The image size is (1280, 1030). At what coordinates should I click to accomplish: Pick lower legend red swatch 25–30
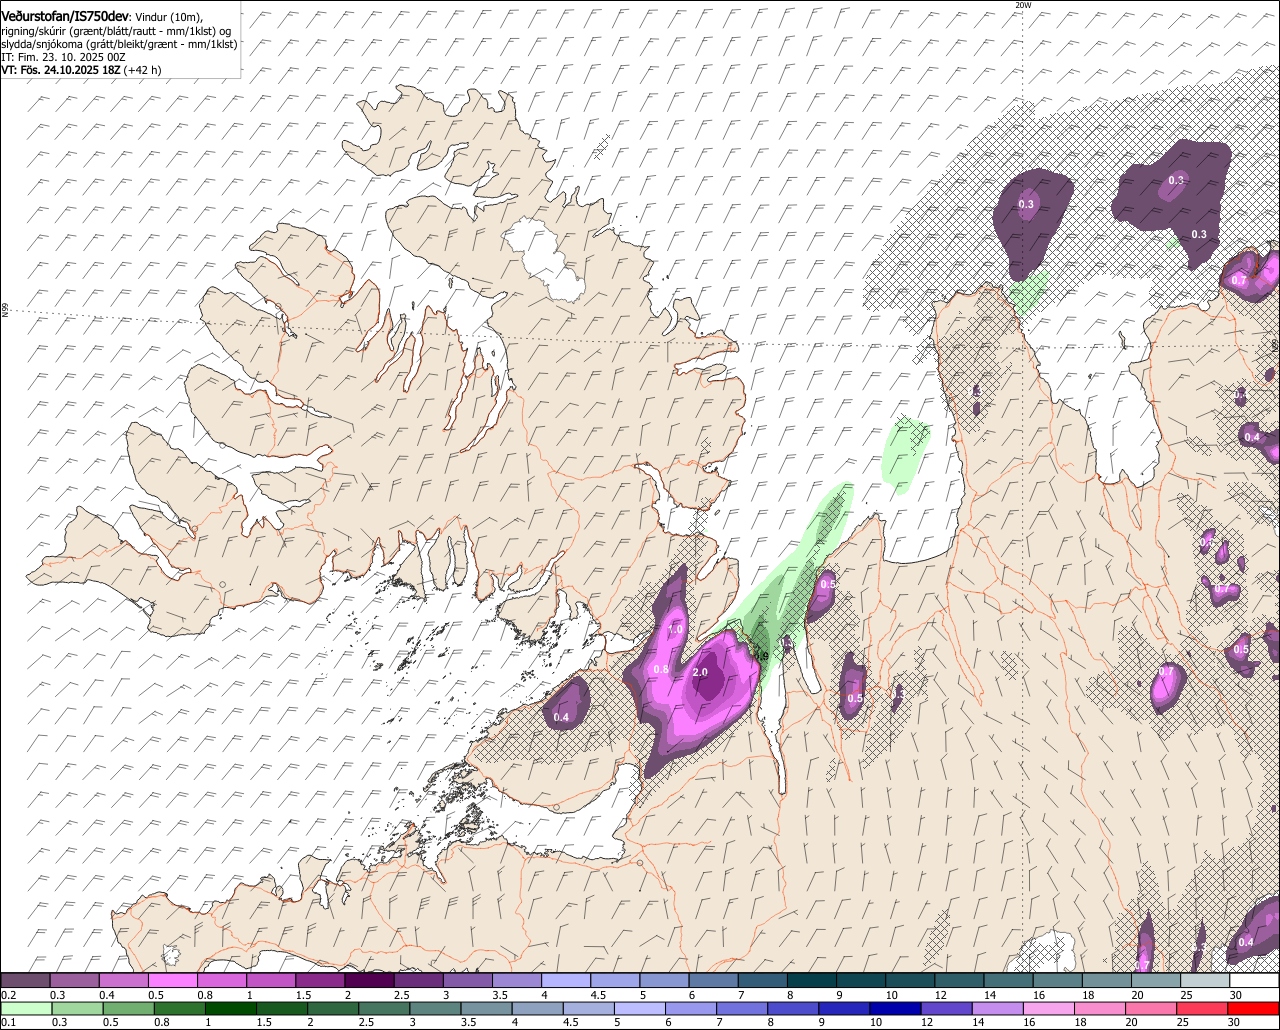click(x=1203, y=1009)
